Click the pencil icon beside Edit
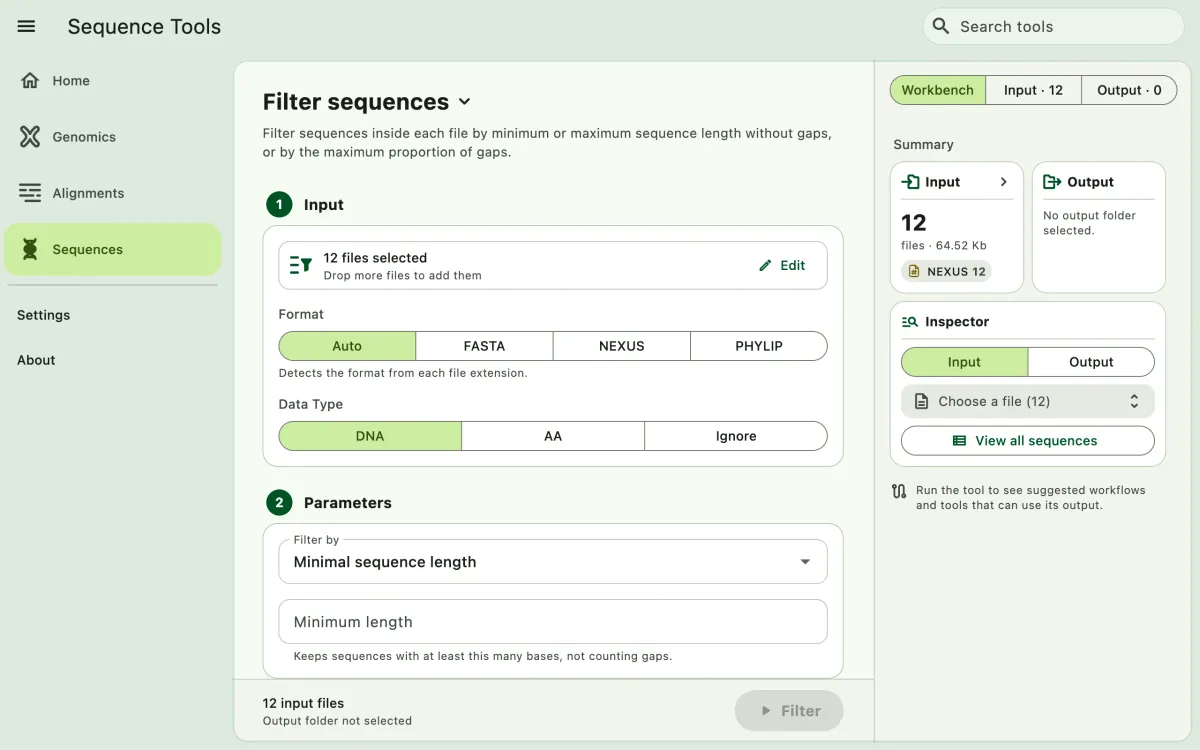1200x750 pixels. (x=765, y=265)
